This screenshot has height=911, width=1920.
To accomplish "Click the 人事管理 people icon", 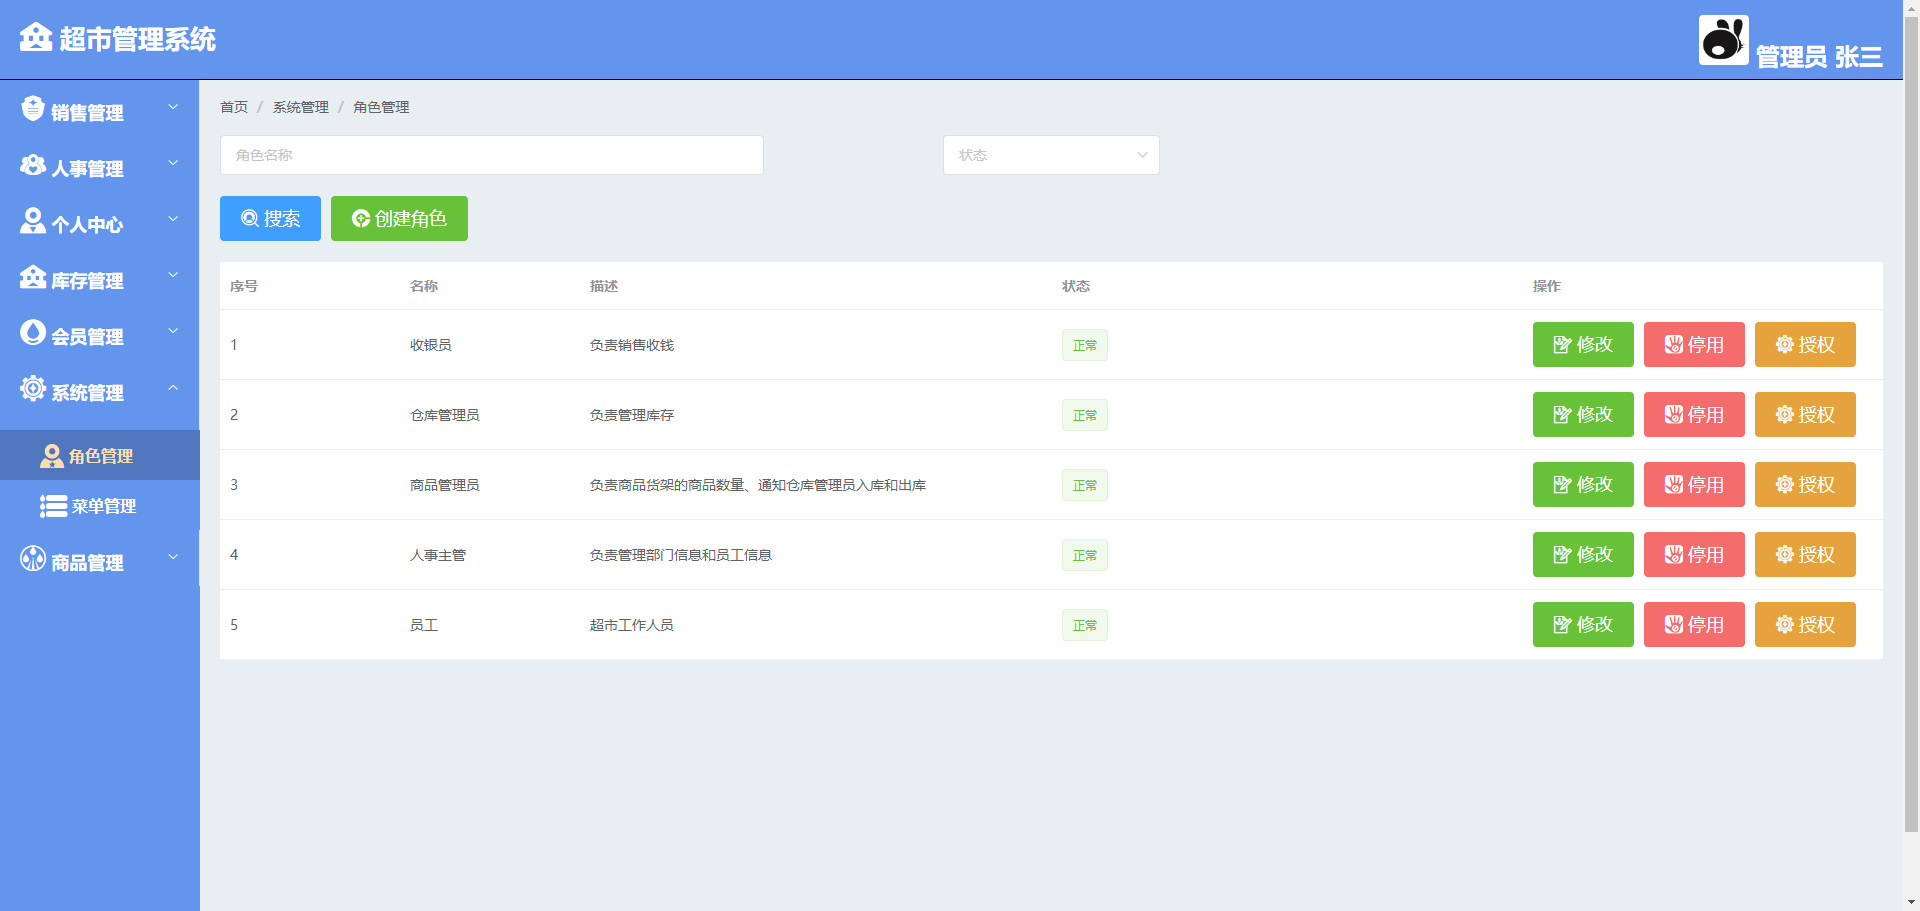I will point(33,165).
